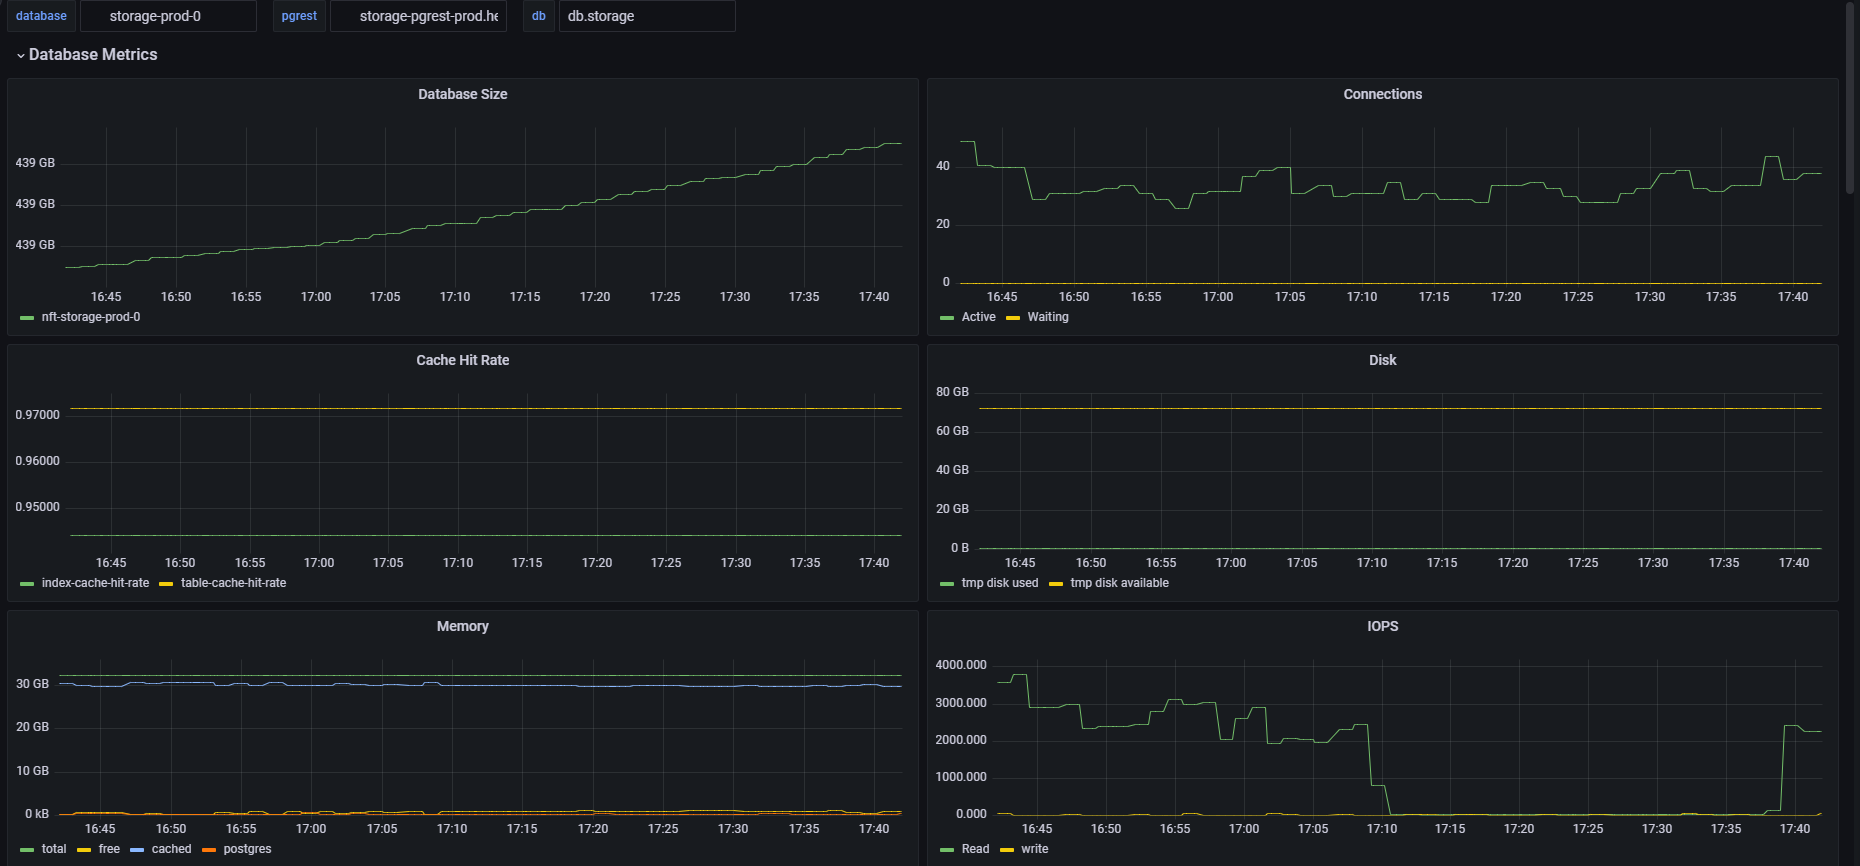1860x866 pixels.
Task: Click the yellow tmp disk available legend icon
Action: tap(1056, 584)
